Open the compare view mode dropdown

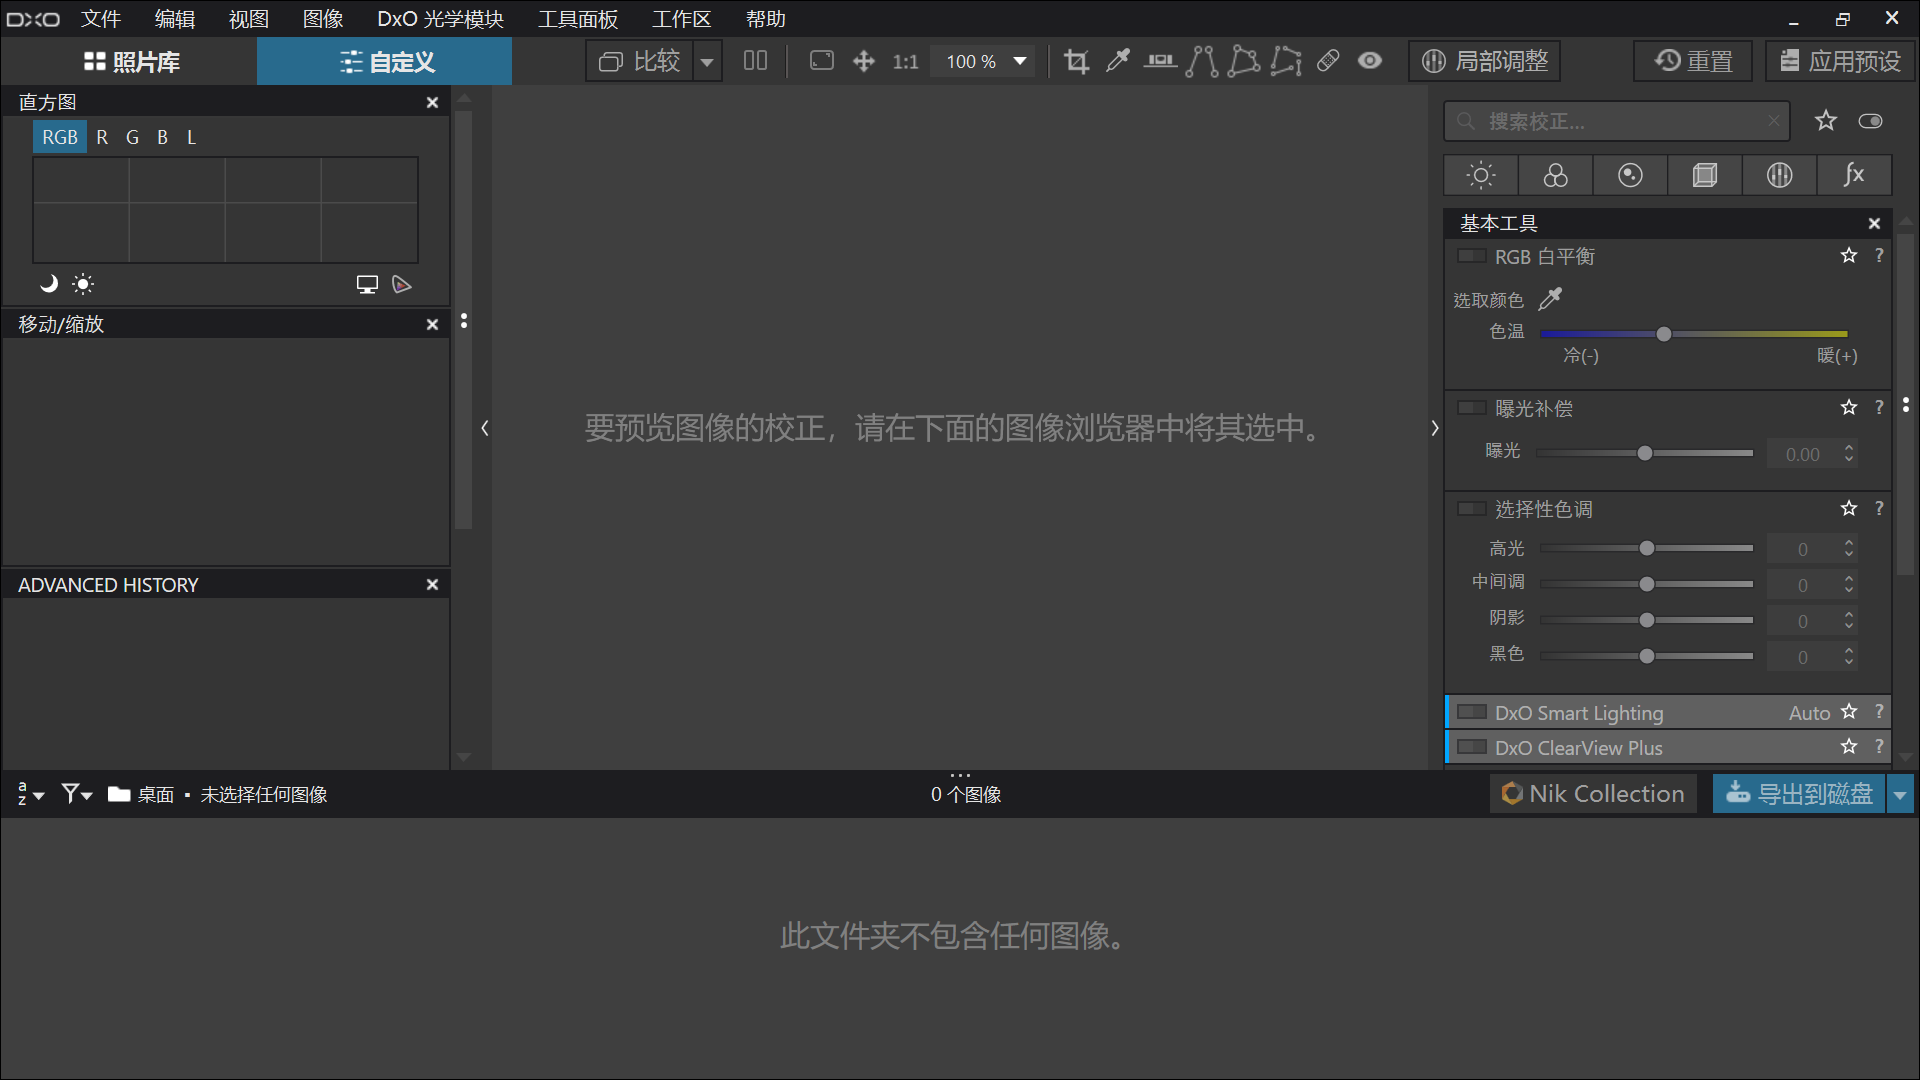pos(709,61)
